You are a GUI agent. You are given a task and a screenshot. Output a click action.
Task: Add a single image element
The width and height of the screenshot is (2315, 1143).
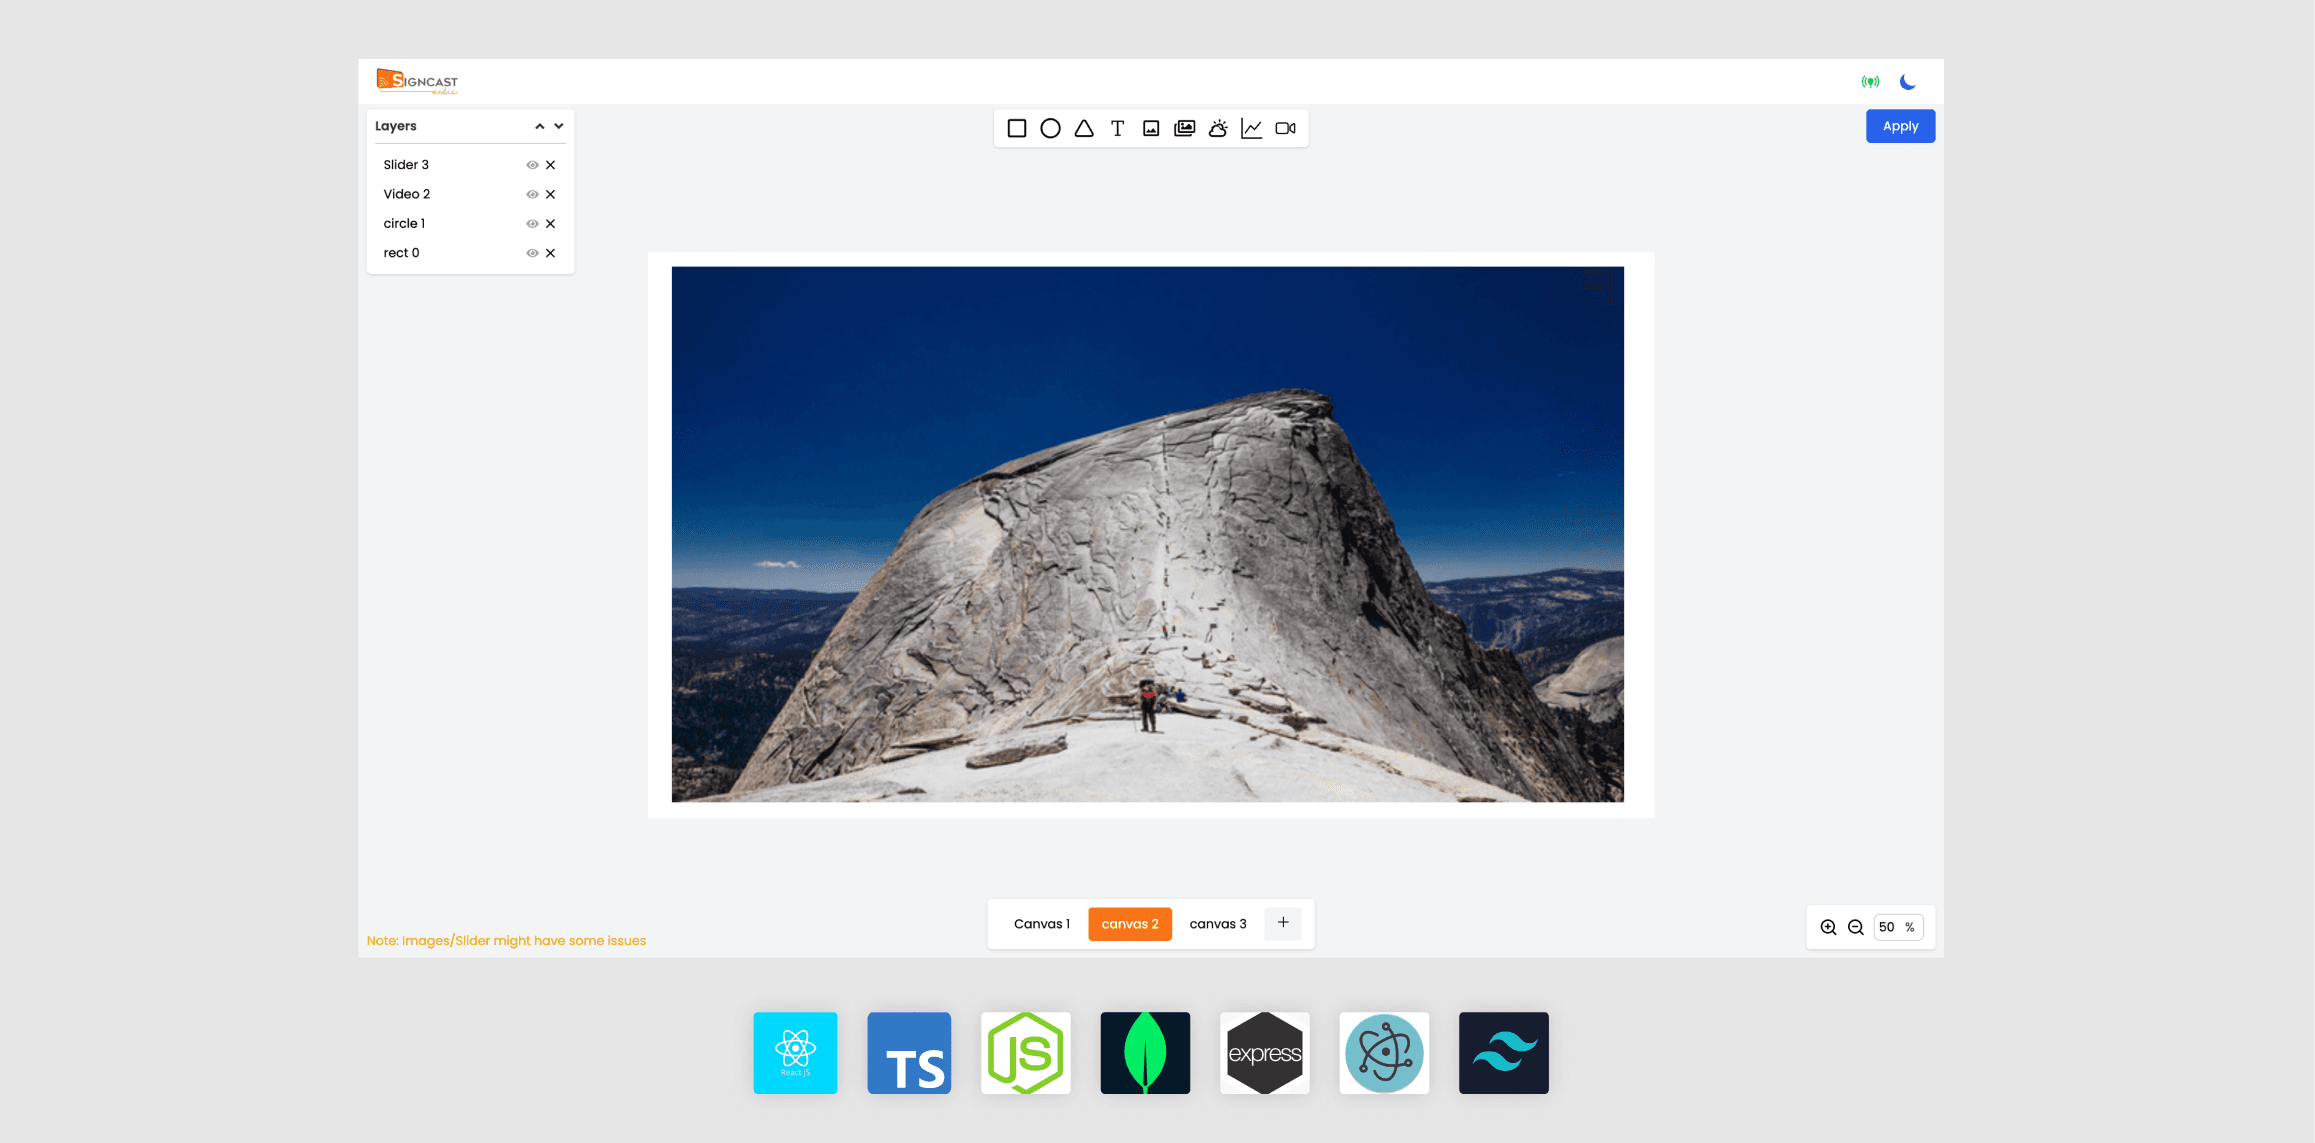pyautogui.click(x=1151, y=128)
